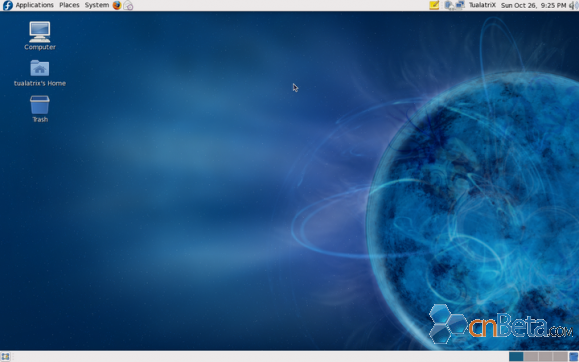The width and height of the screenshot is (579, 362).
Task: Open the Places menu
Action: pyautogui.click(x=69, y=5)
